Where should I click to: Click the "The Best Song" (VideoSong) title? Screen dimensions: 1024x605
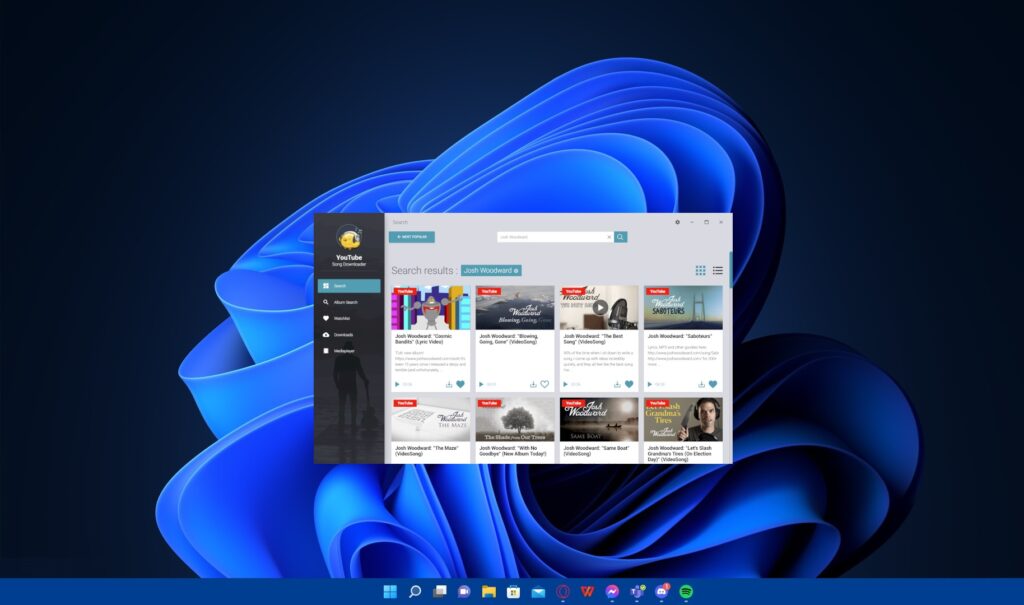click(x=593, y=339)
